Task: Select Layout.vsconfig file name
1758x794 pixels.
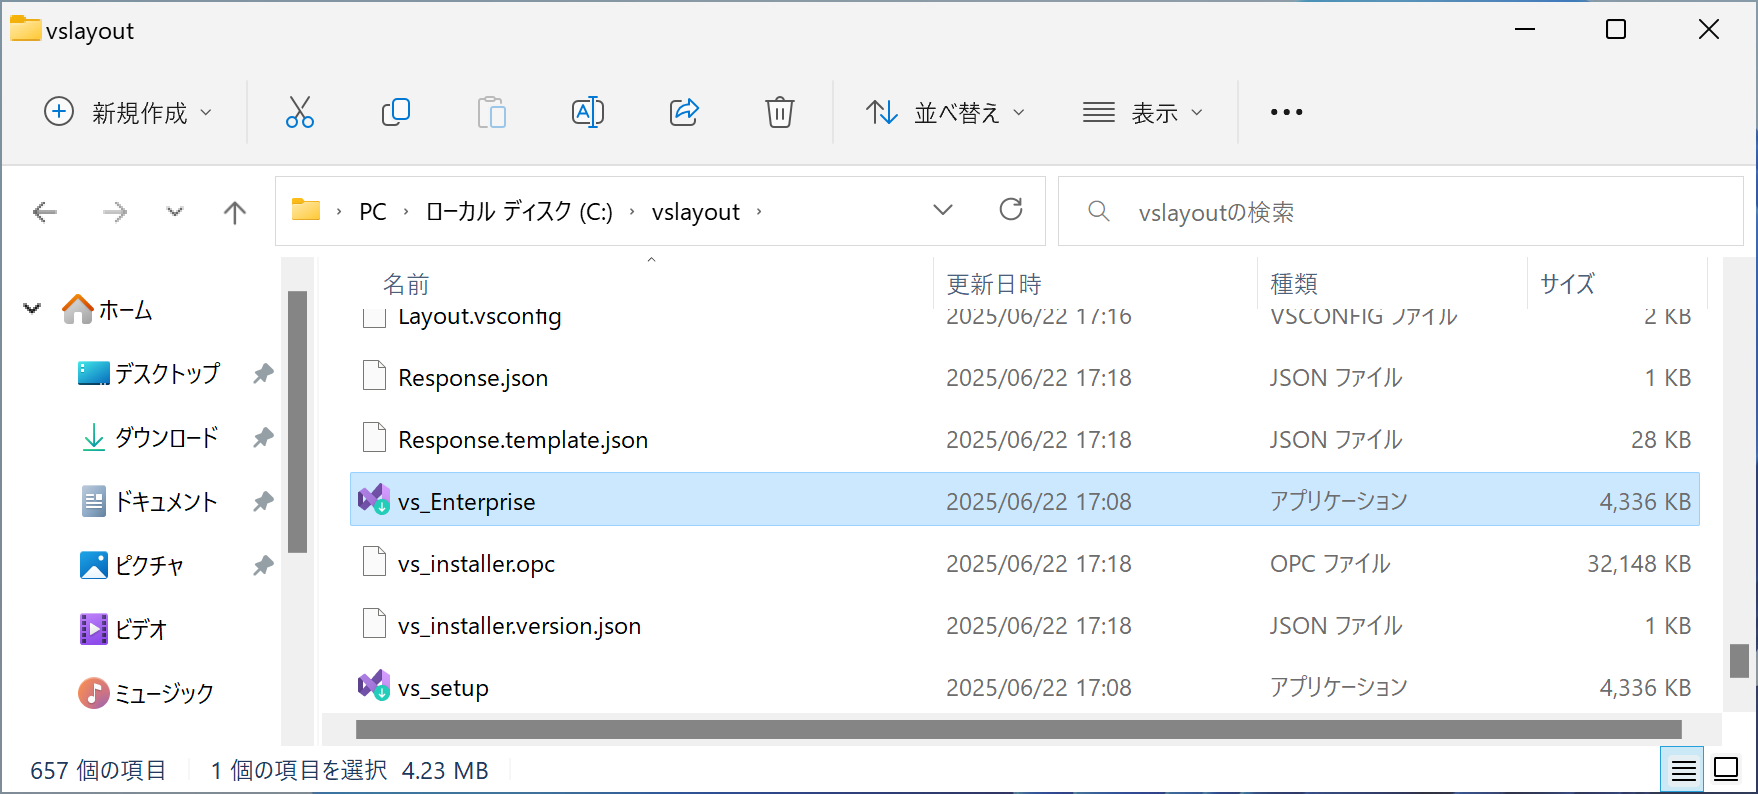Action: 479,317
